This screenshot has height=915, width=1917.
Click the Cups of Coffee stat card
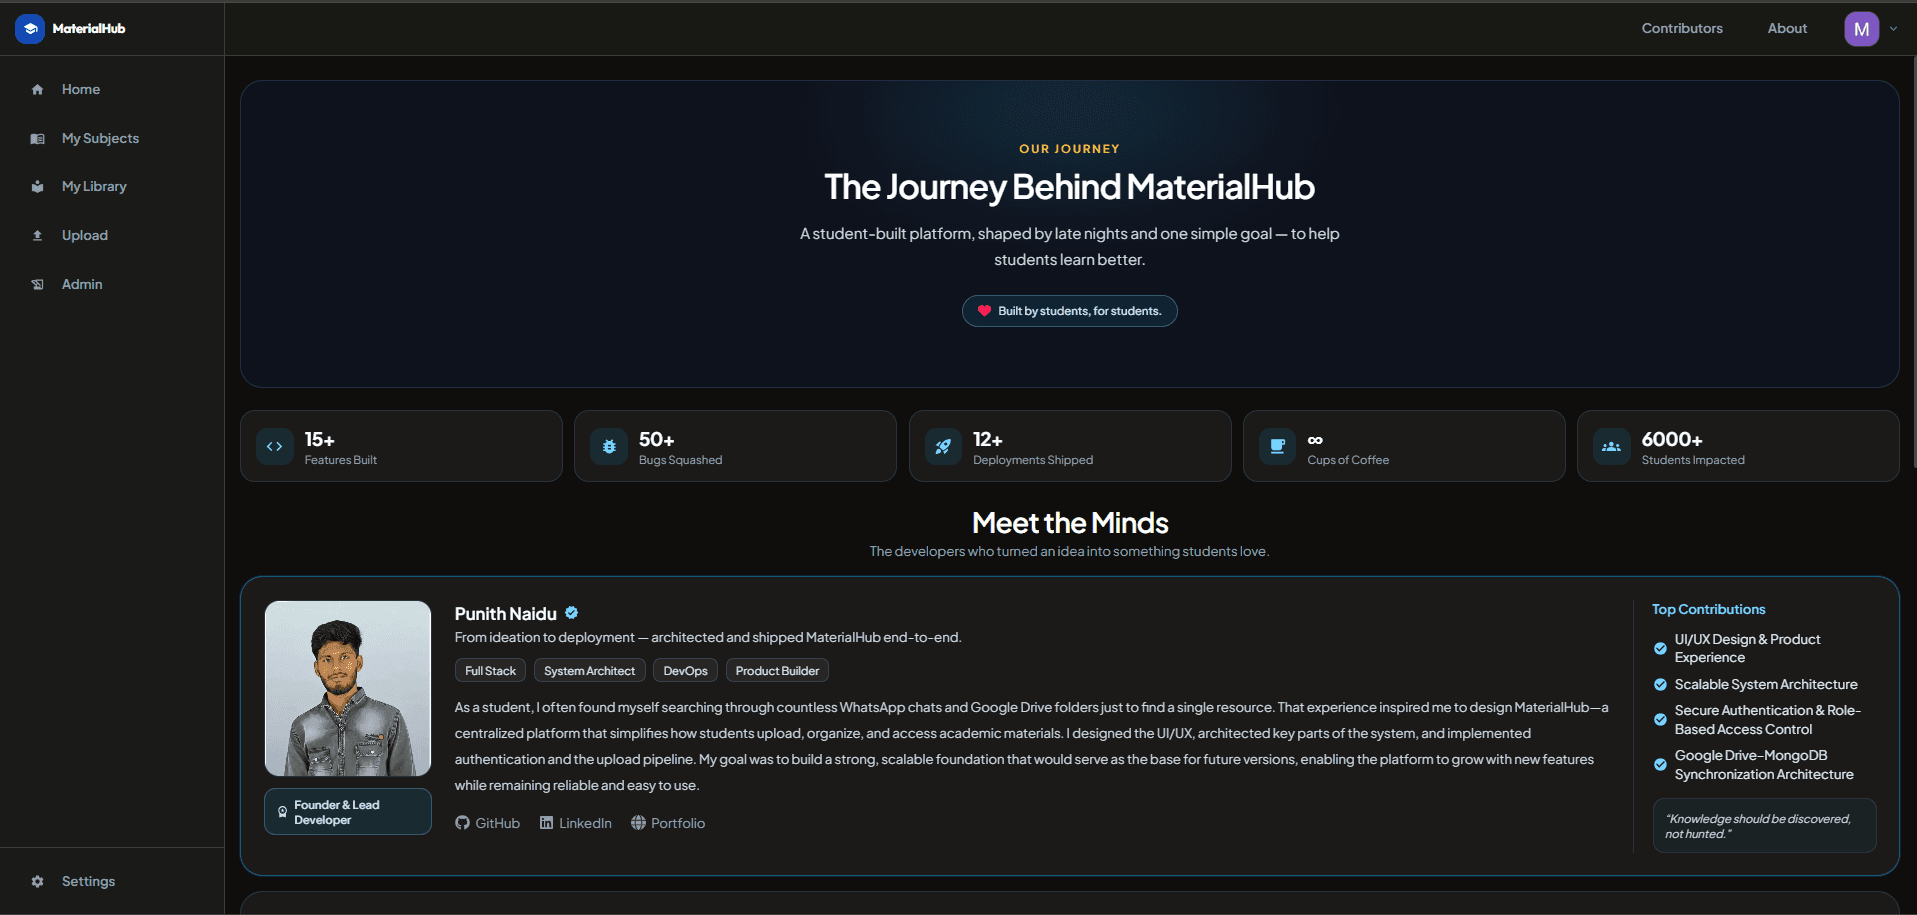click(1404, 446)
